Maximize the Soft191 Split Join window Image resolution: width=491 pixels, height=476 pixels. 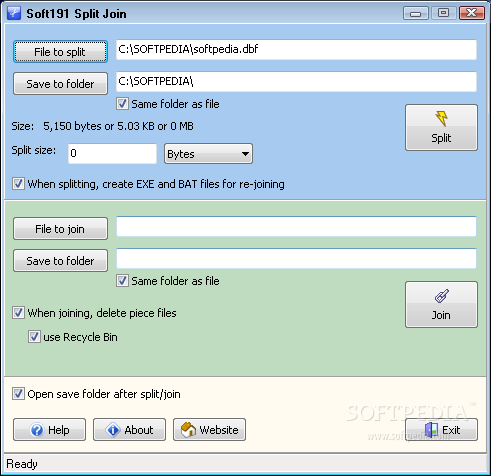pos(443,13)
